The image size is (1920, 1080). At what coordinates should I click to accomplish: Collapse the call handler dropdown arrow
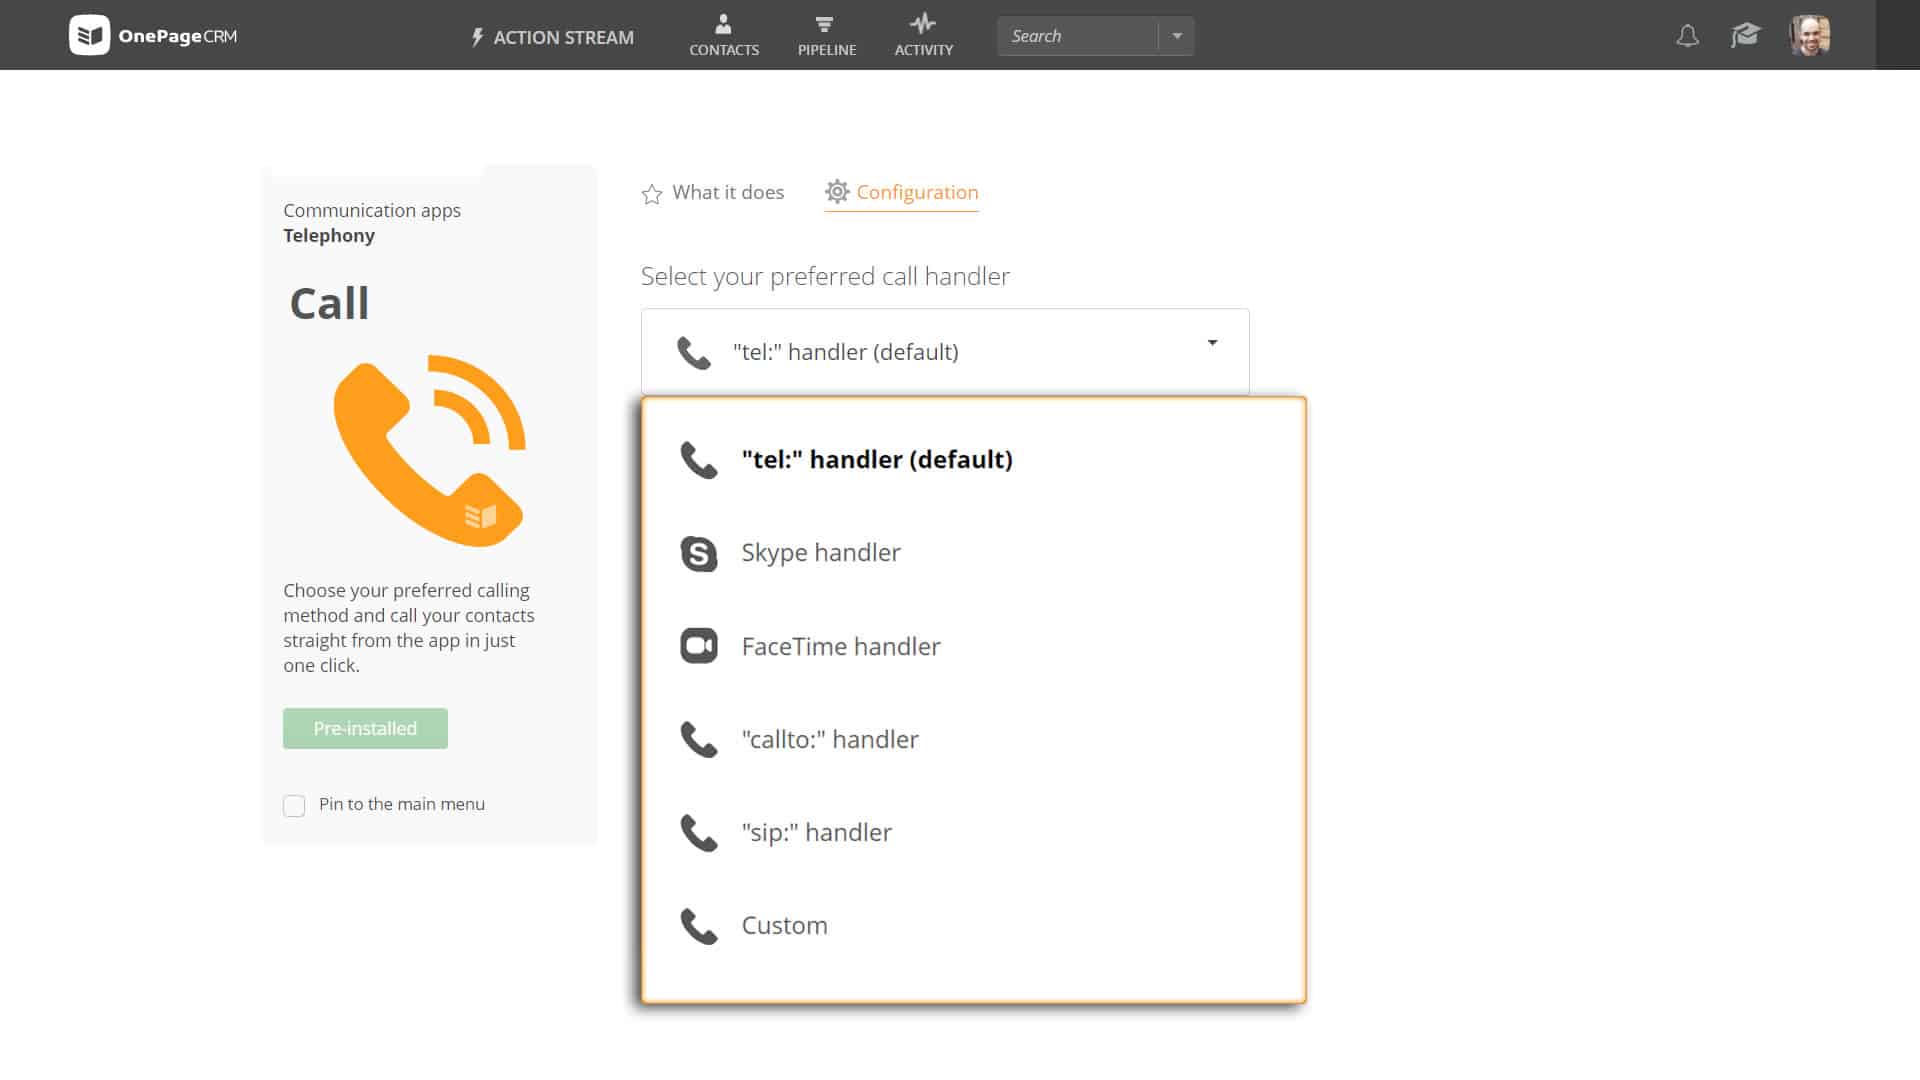(x=1212, y=342)
